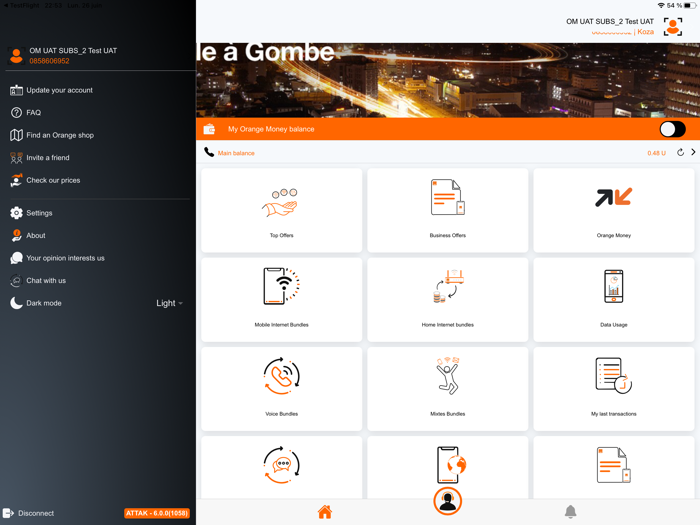
Task: Select Your opinion interests us item
Action: (x=65, y=258)
